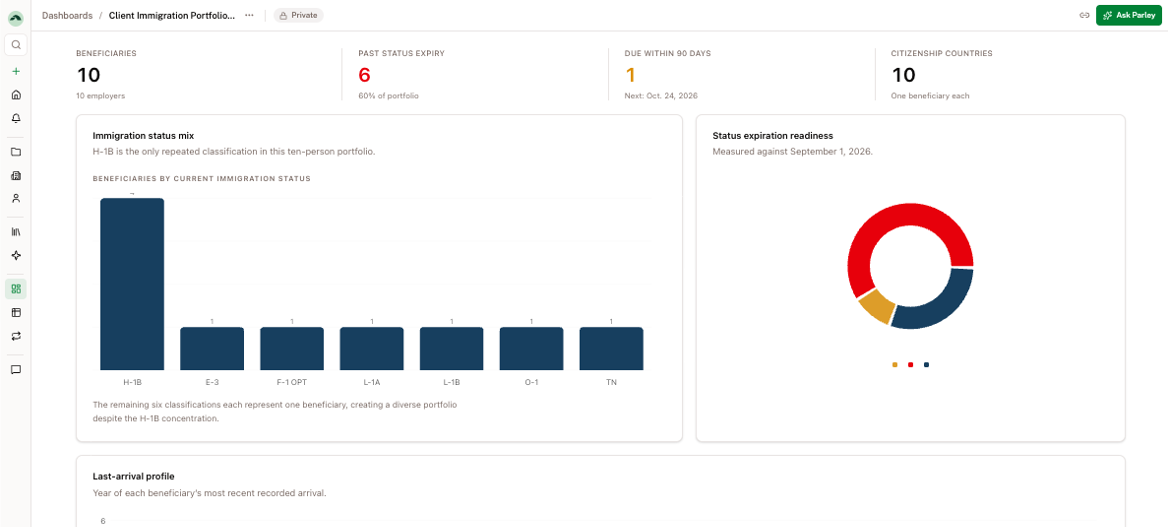Open the table layout icon in sidebar
Viewport: 1168px width, 527px height.
click(16, 312)
